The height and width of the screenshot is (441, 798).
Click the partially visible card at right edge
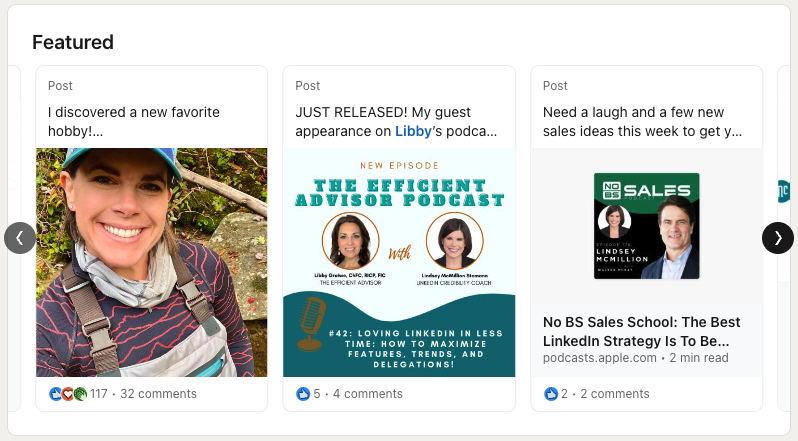(784, 190)
